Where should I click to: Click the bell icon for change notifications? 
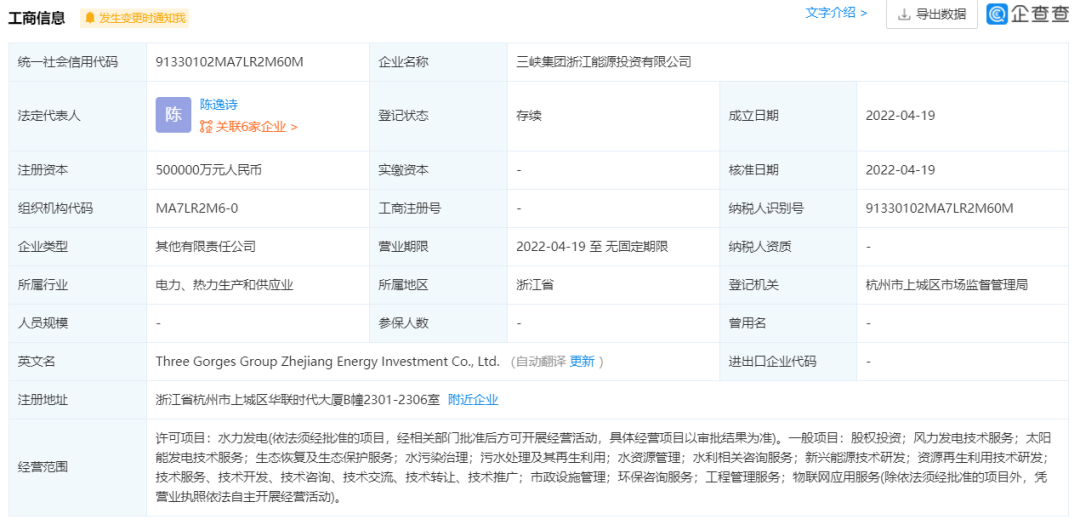pos(90,18)
